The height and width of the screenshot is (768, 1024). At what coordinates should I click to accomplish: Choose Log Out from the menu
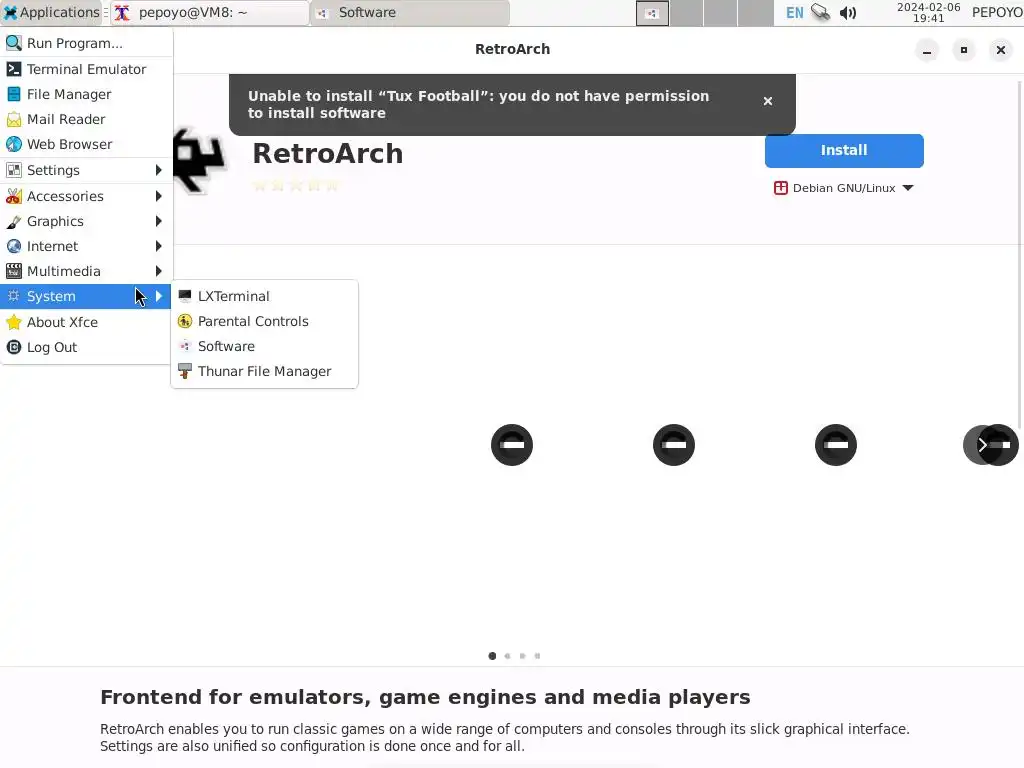(86, 347)
